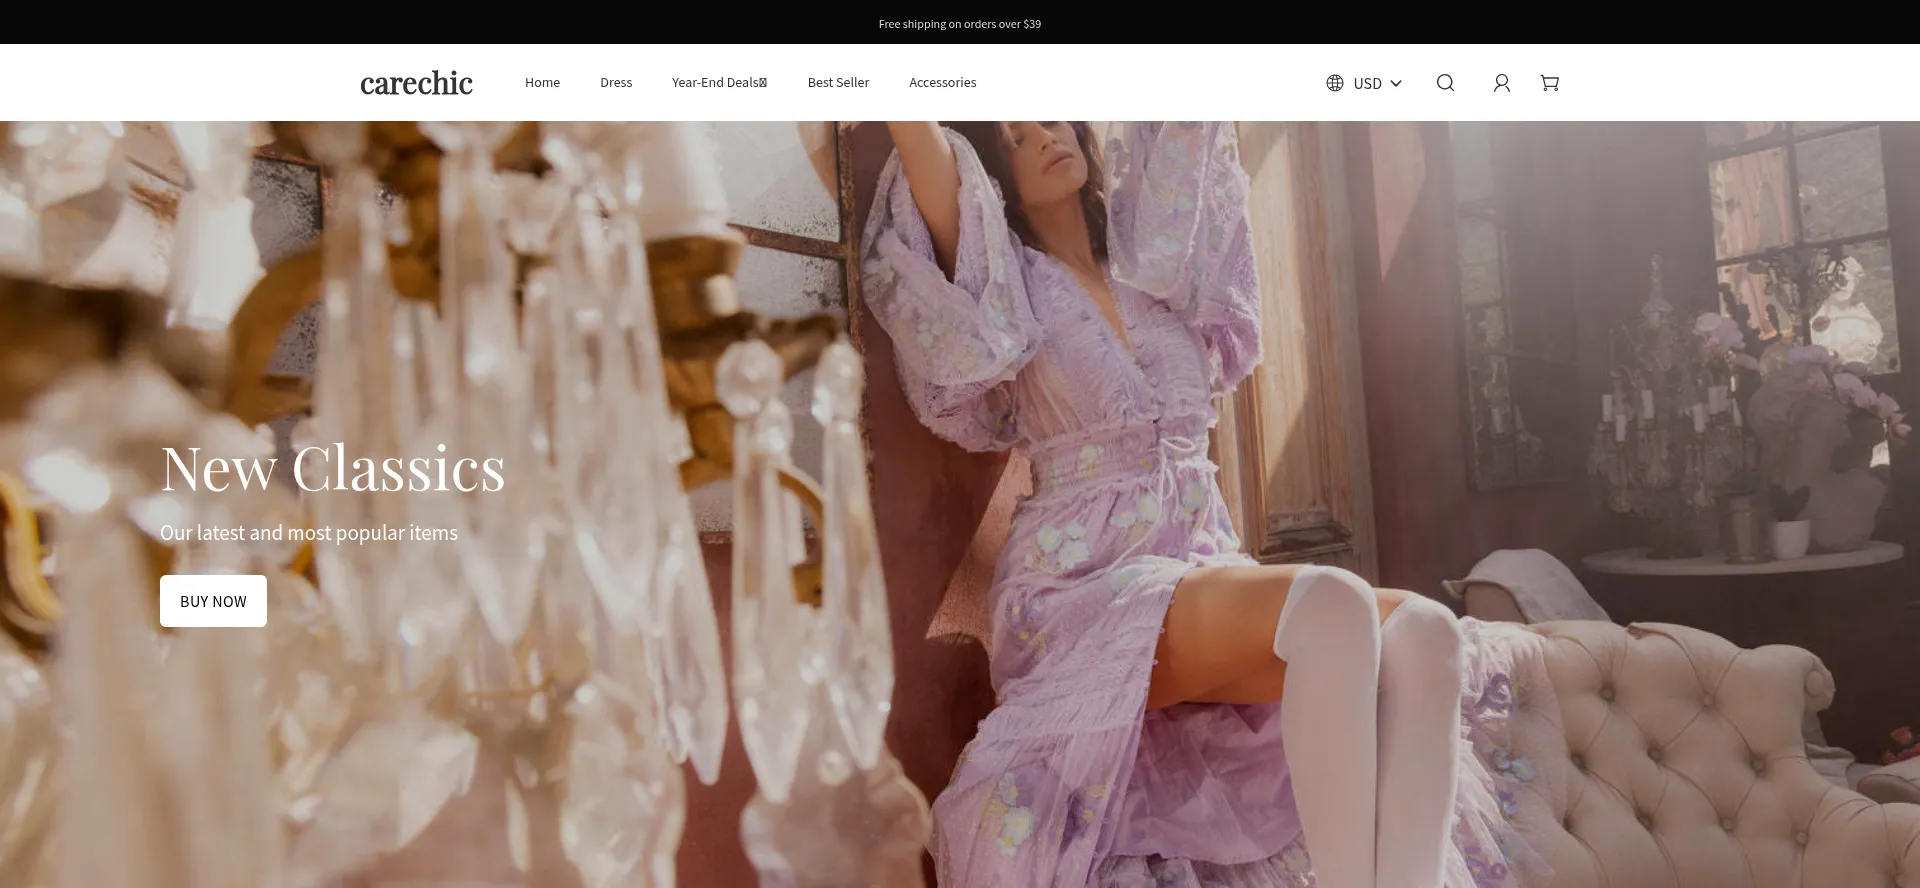Open the Dress menu
The image size is (1920, 888).
[616, 83]
